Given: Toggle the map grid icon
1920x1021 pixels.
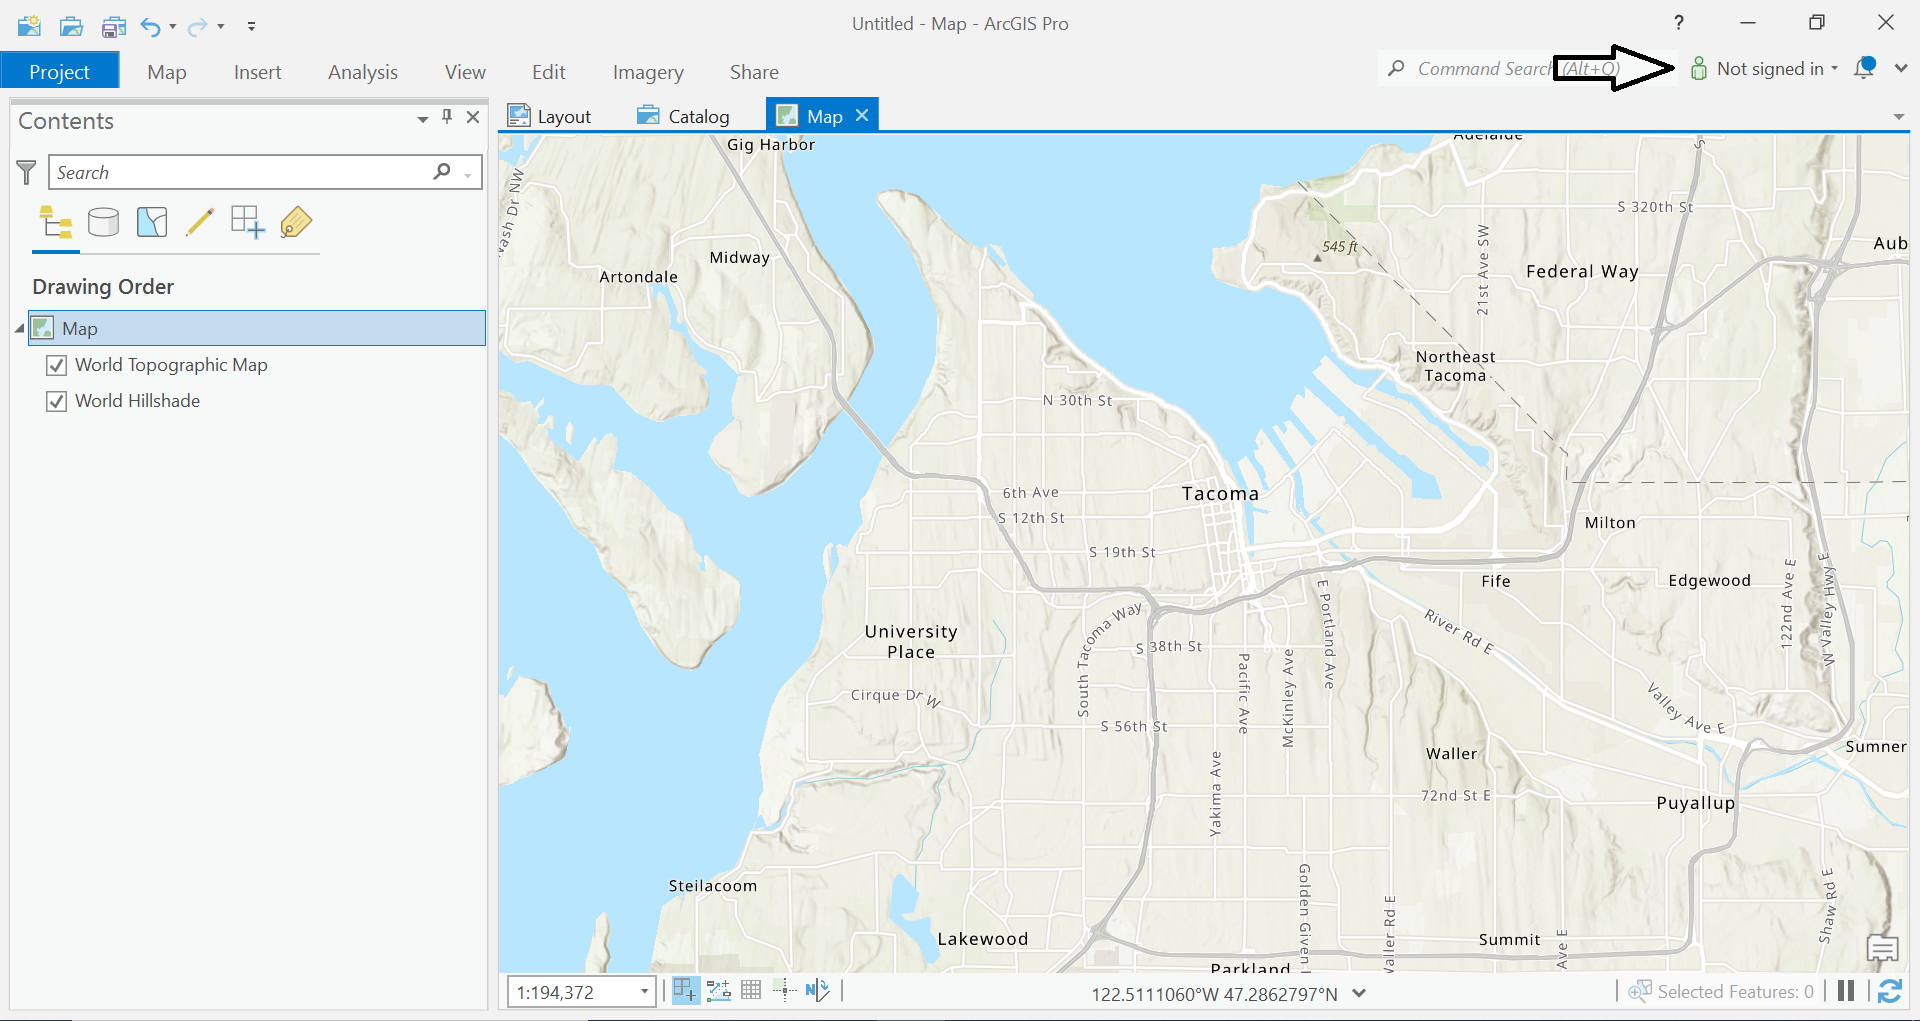Looking at the screenshot, I should [751, 991].
